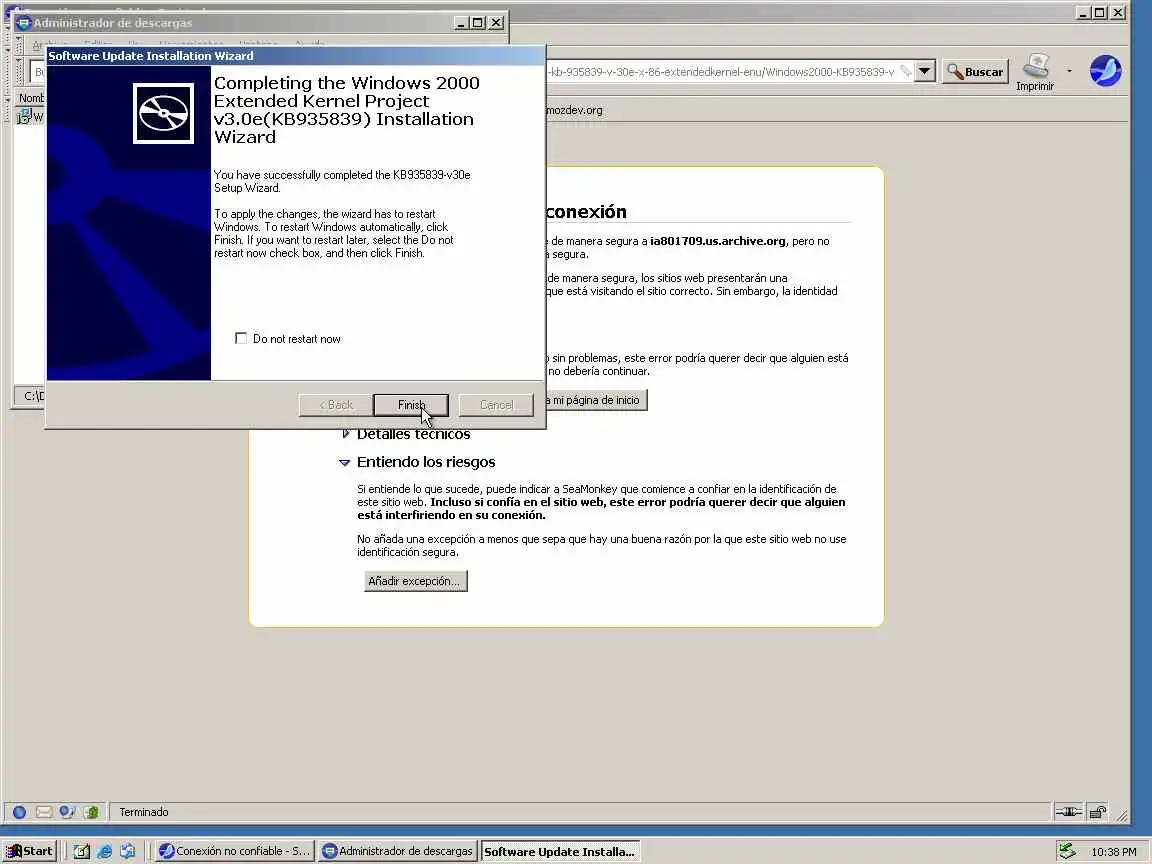
Task: Switch to 'Conexión no confiable' taskbar window
Action: tap(235, 852)
